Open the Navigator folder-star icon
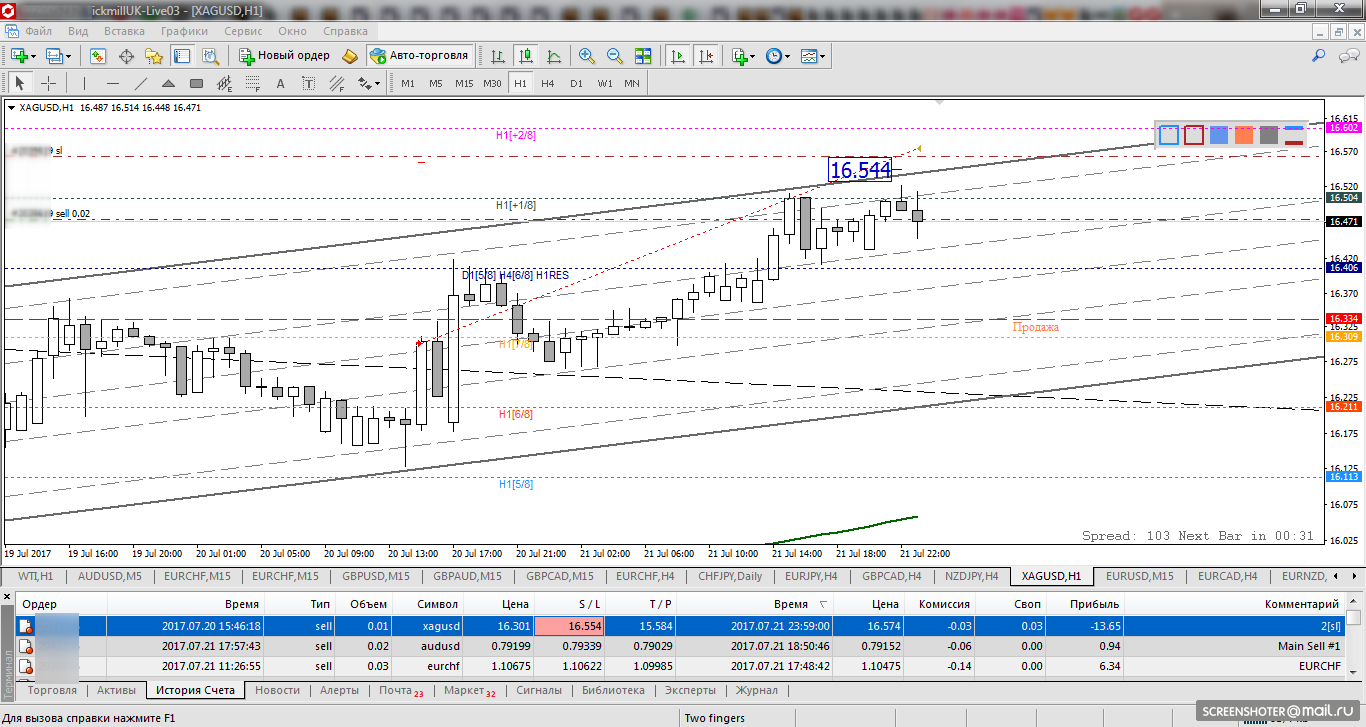1366x727 pixels. click(x=154, y=56)
